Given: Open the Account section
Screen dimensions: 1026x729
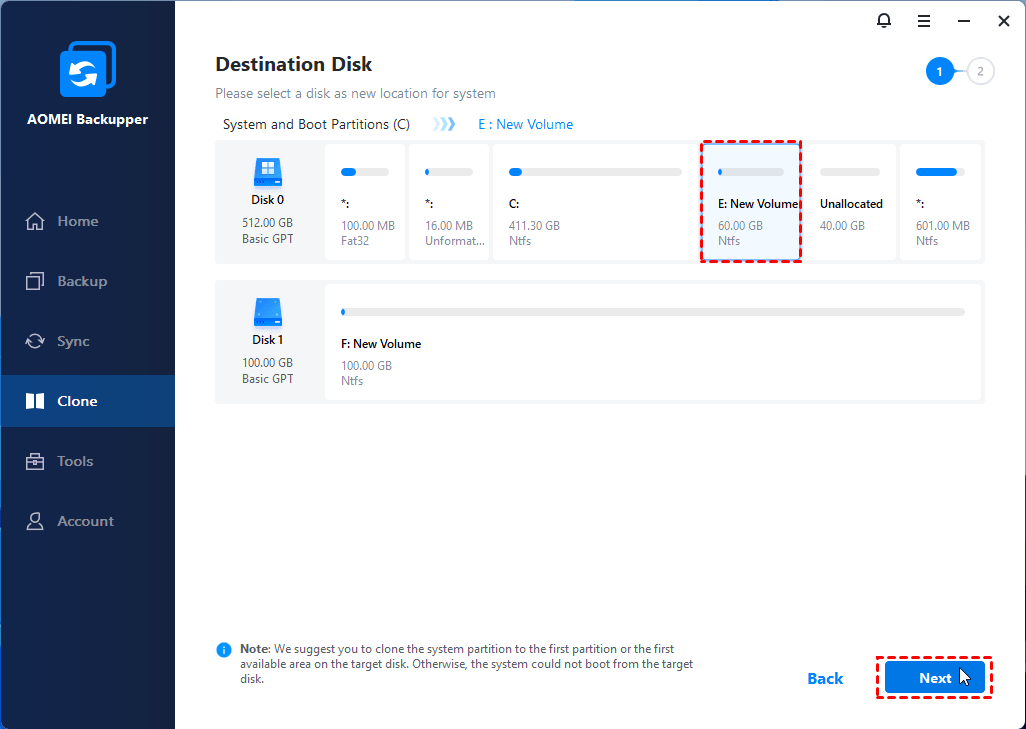Looking at the screenshot, I should (88, 521).
